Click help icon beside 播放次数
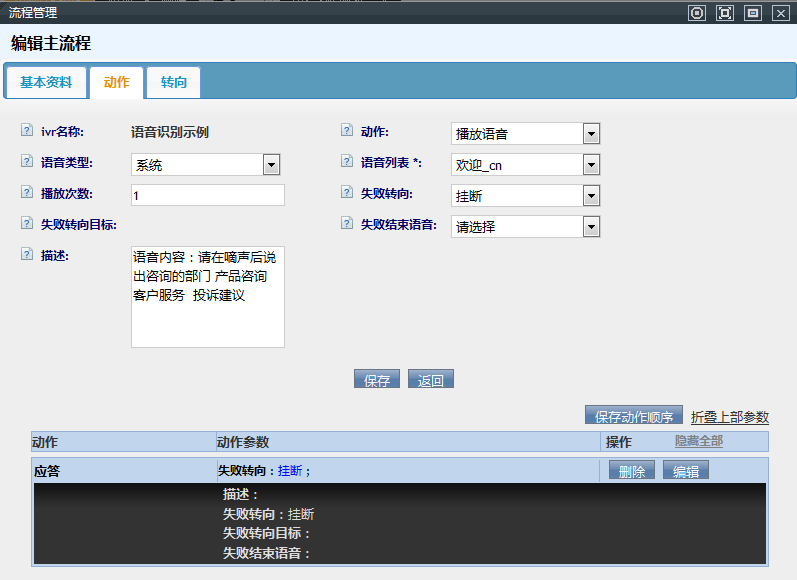Screen dimensions: 797x580 click(x=27, y=193)
